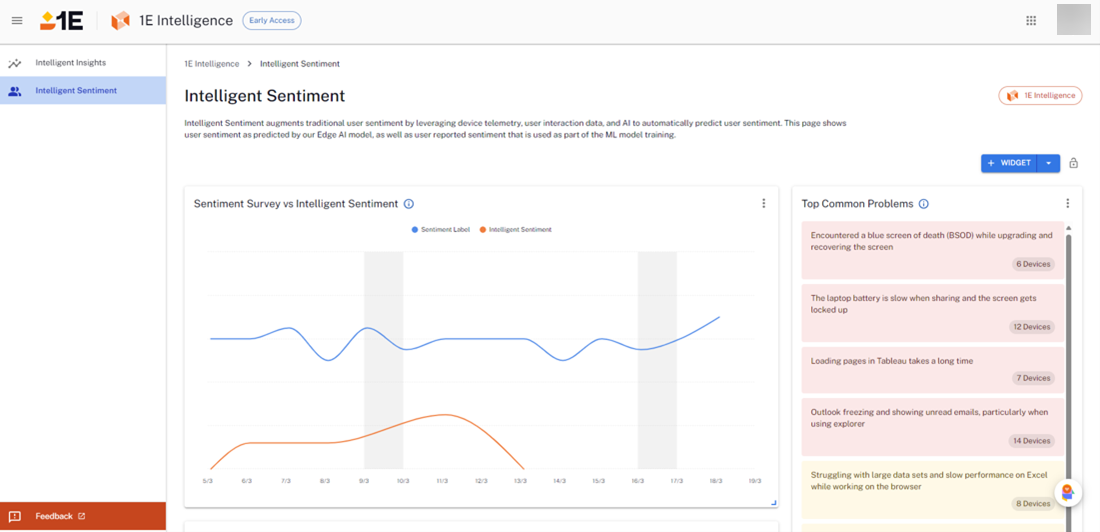Click the user profile avatar
This screenshot has width=1100, height=532.
click(1073, 20)
